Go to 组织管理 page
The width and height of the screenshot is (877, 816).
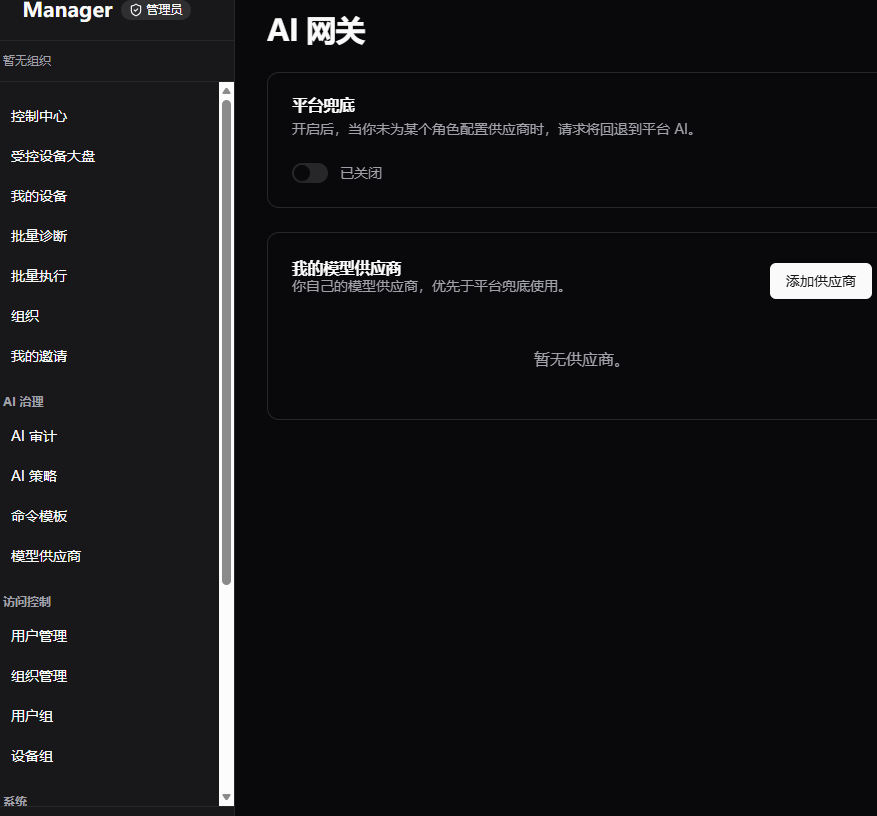click(39, 676)
